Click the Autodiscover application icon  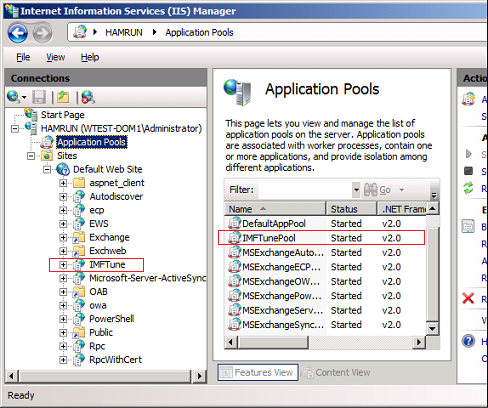click(x=79, y=196)
